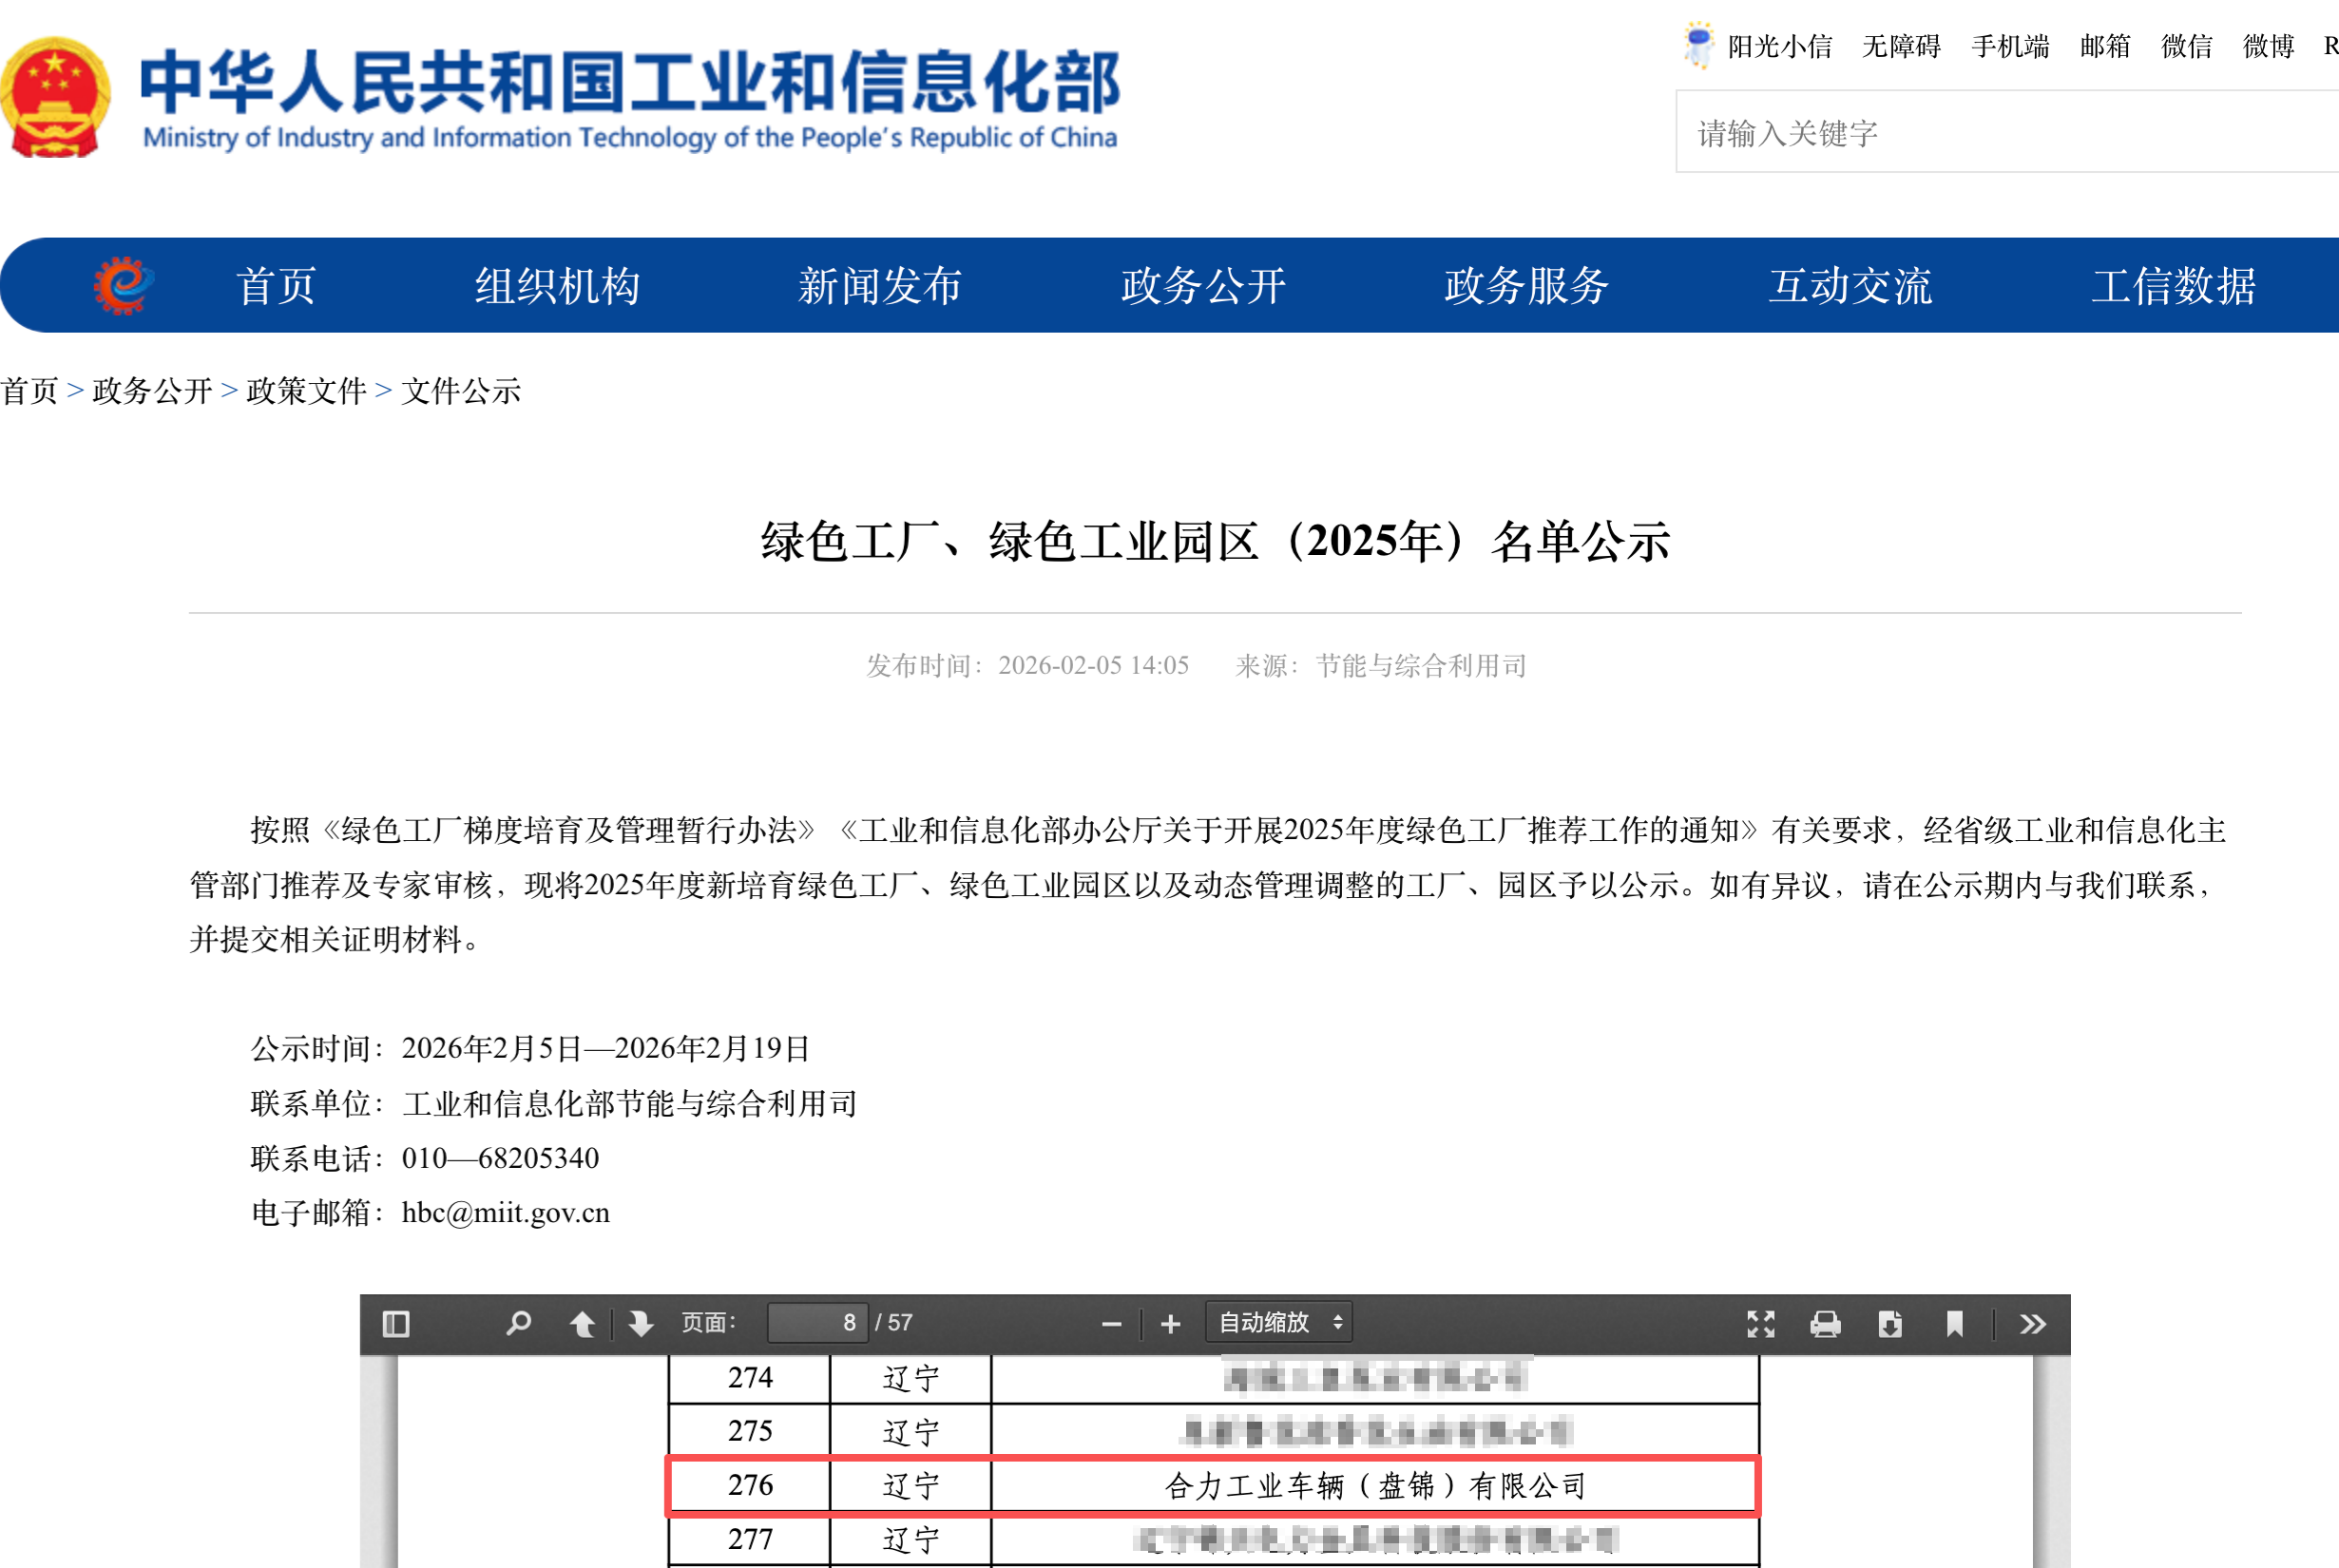This screenshot has width=2339, height=1568.
Task: Zoom out the PDF page
Action: [x=1112, y=1322]
